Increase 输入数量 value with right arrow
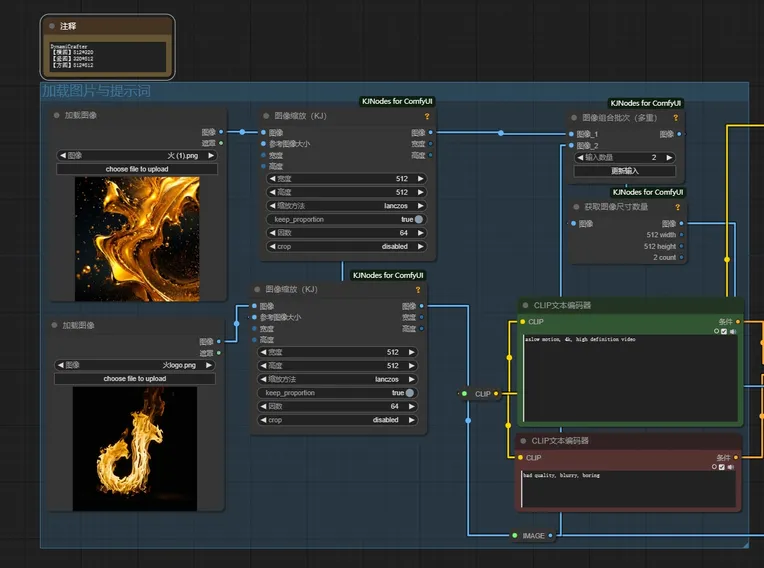This screenshot has width=764, height=568. coord(668,157)
